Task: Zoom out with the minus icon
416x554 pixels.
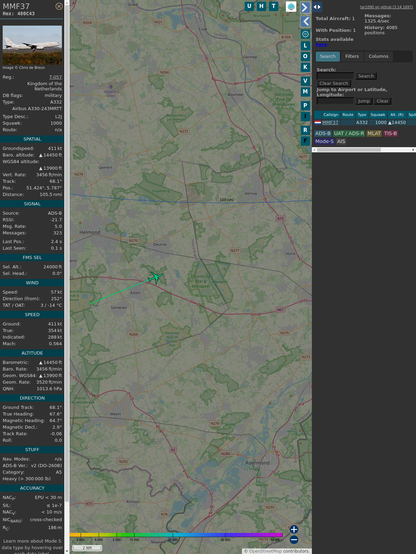Action: [294, 540]
